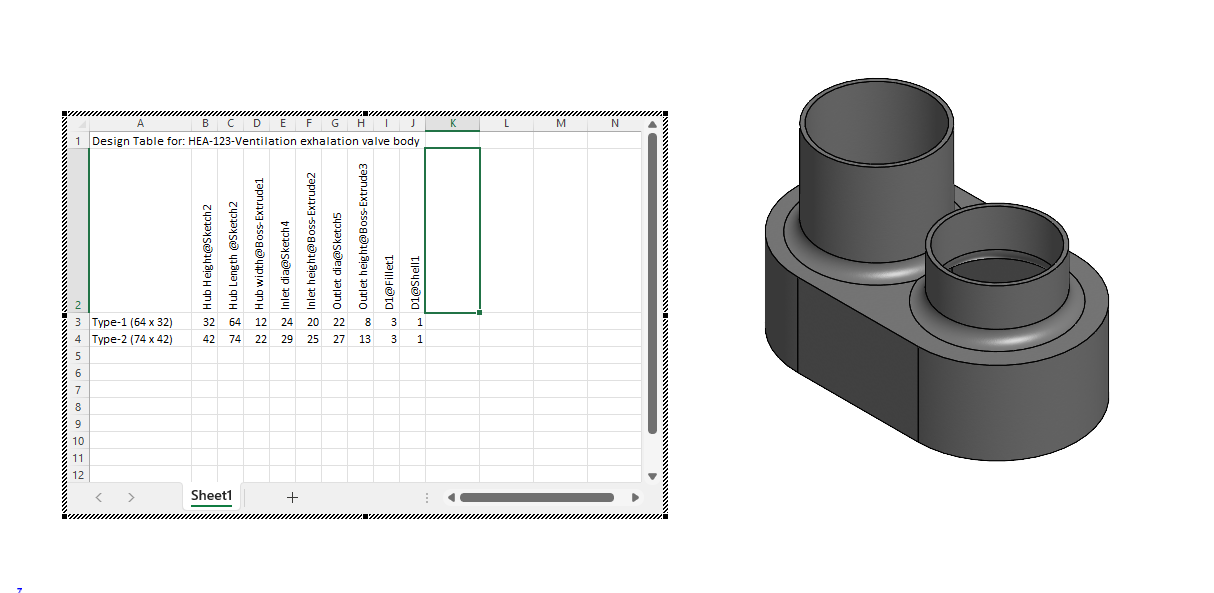Image resolution: width=1214 pixels, height=593 pixels.
Task: Add a new sheet with the plus icon
Action: (292, 497)
